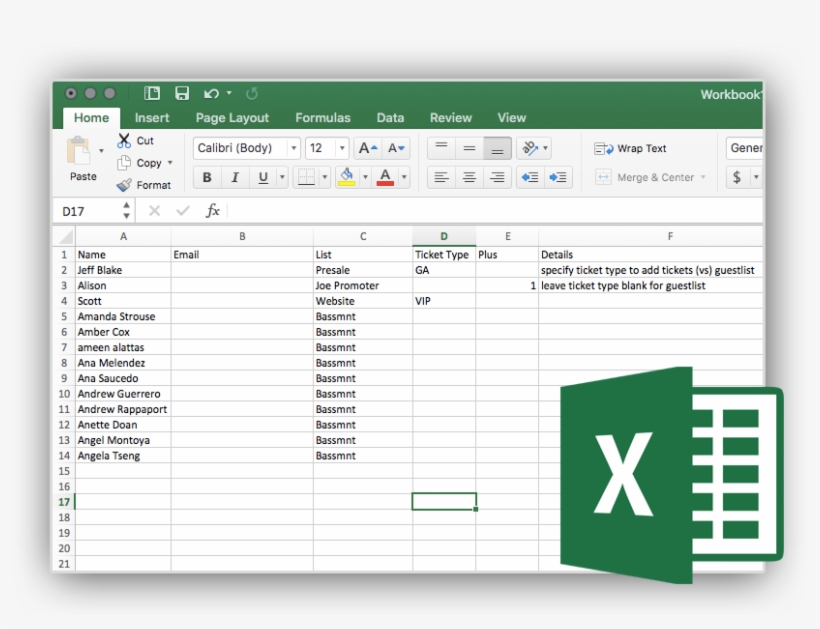Image resolution: width=820 pixels, height=629 pixels.
Task: Open the border style dropdown
Action: (323, 177)
